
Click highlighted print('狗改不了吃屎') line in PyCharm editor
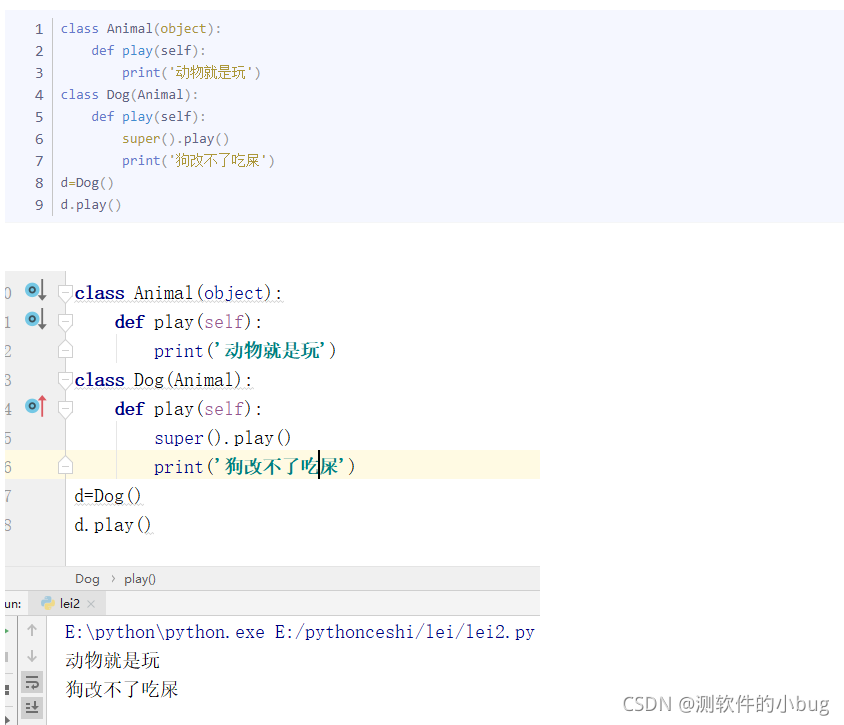pyautogui.click(x=254, y=467)
